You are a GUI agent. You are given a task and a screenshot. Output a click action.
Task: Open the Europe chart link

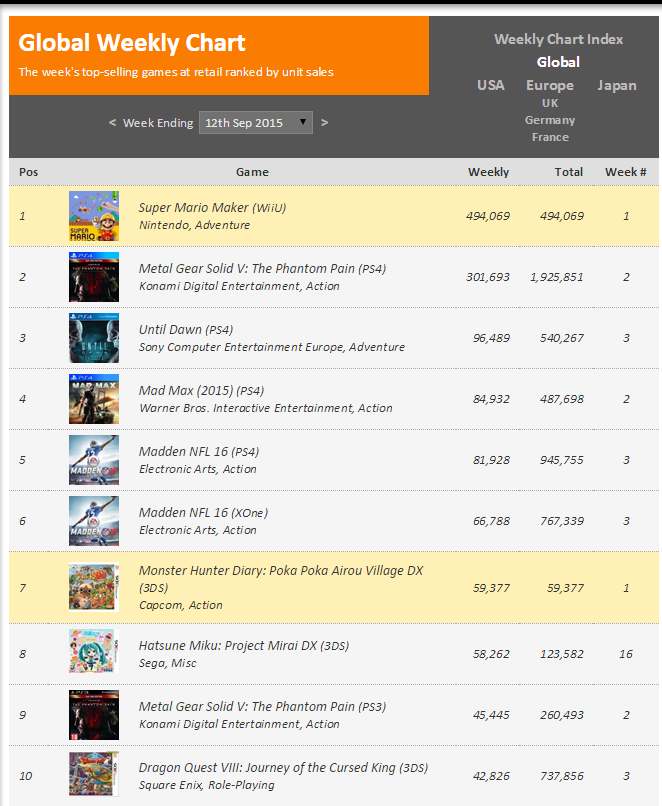click(x=549, y=85)
